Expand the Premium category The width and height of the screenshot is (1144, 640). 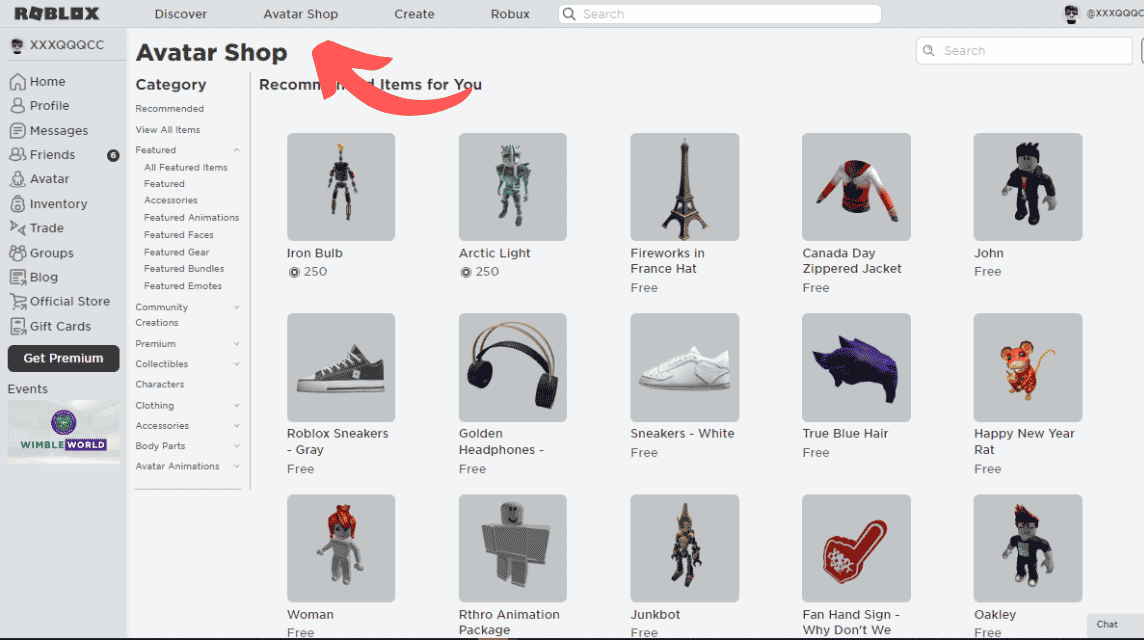click(x=236, y=344)
